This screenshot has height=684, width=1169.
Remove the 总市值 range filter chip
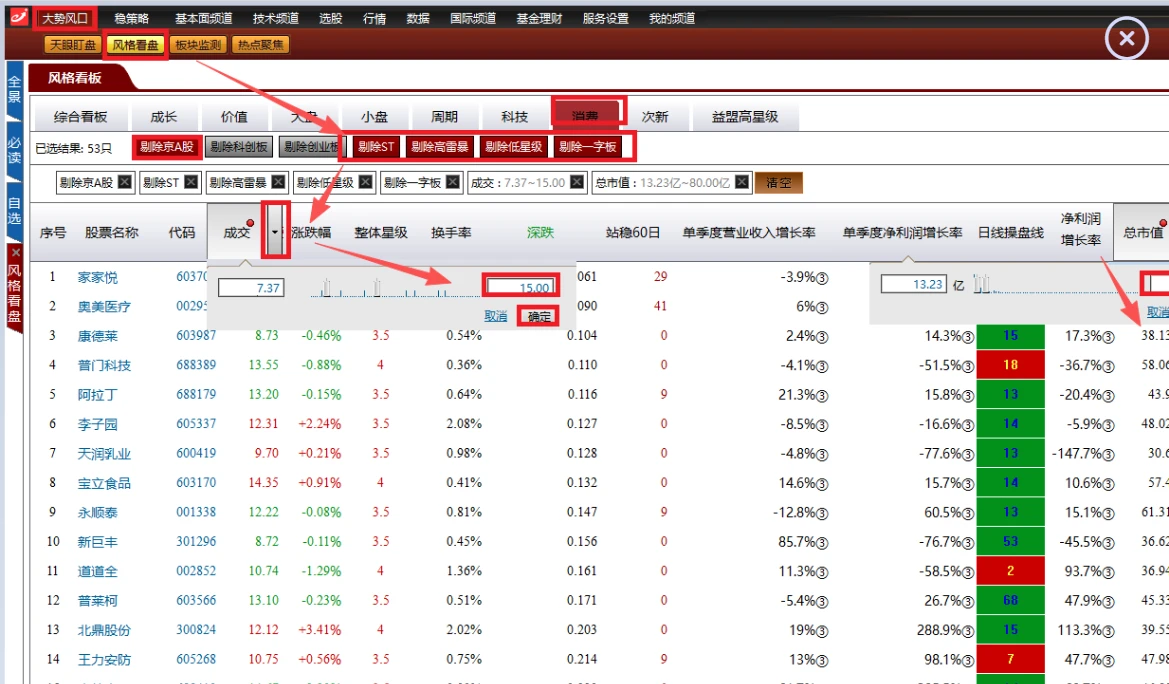(741, 182)
